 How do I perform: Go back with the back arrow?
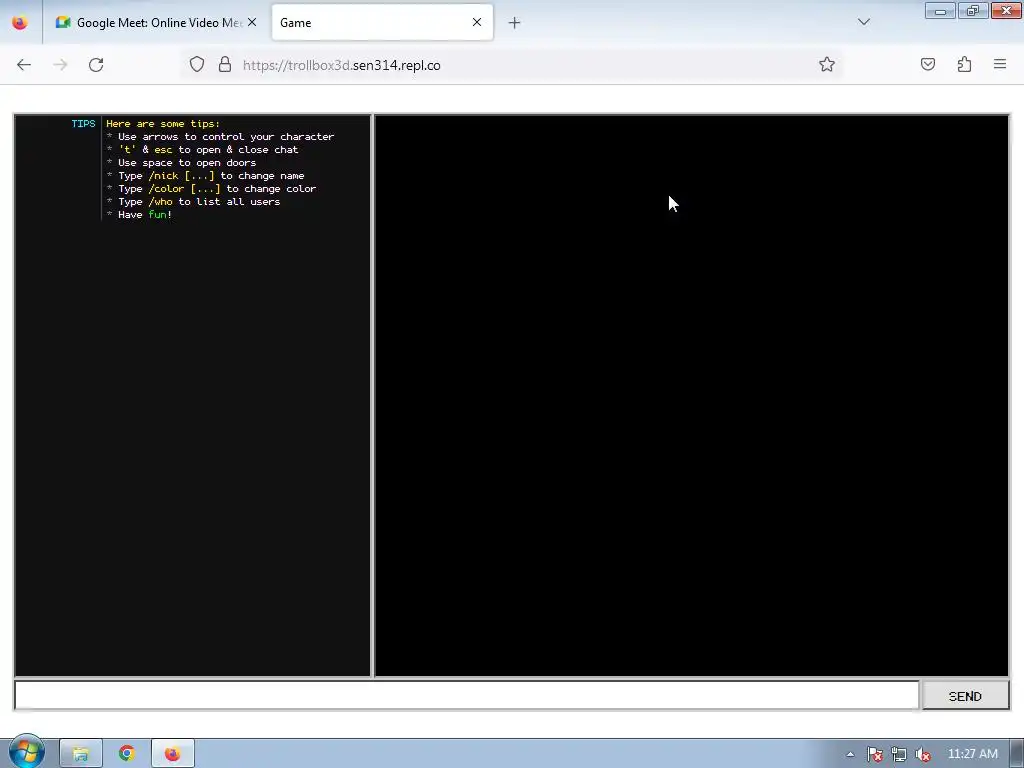(x=24, y=65)
